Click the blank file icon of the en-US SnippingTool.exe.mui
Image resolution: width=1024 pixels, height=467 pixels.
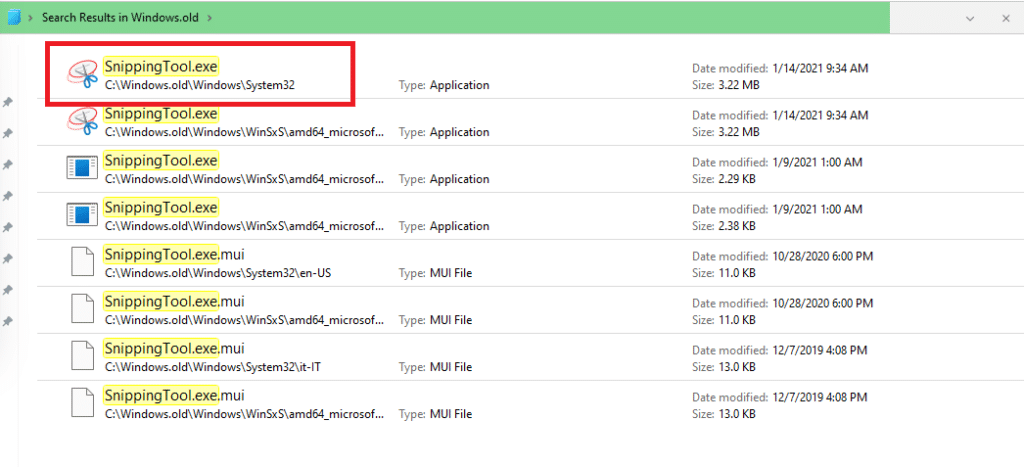click(83, 261)
